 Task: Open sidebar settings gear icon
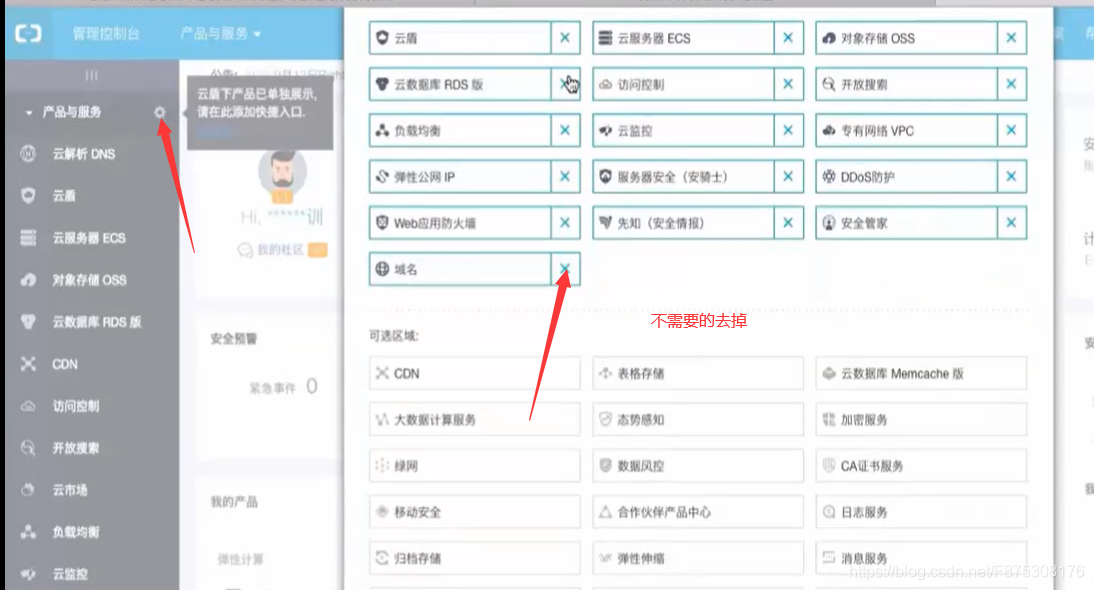pos(160,112)
